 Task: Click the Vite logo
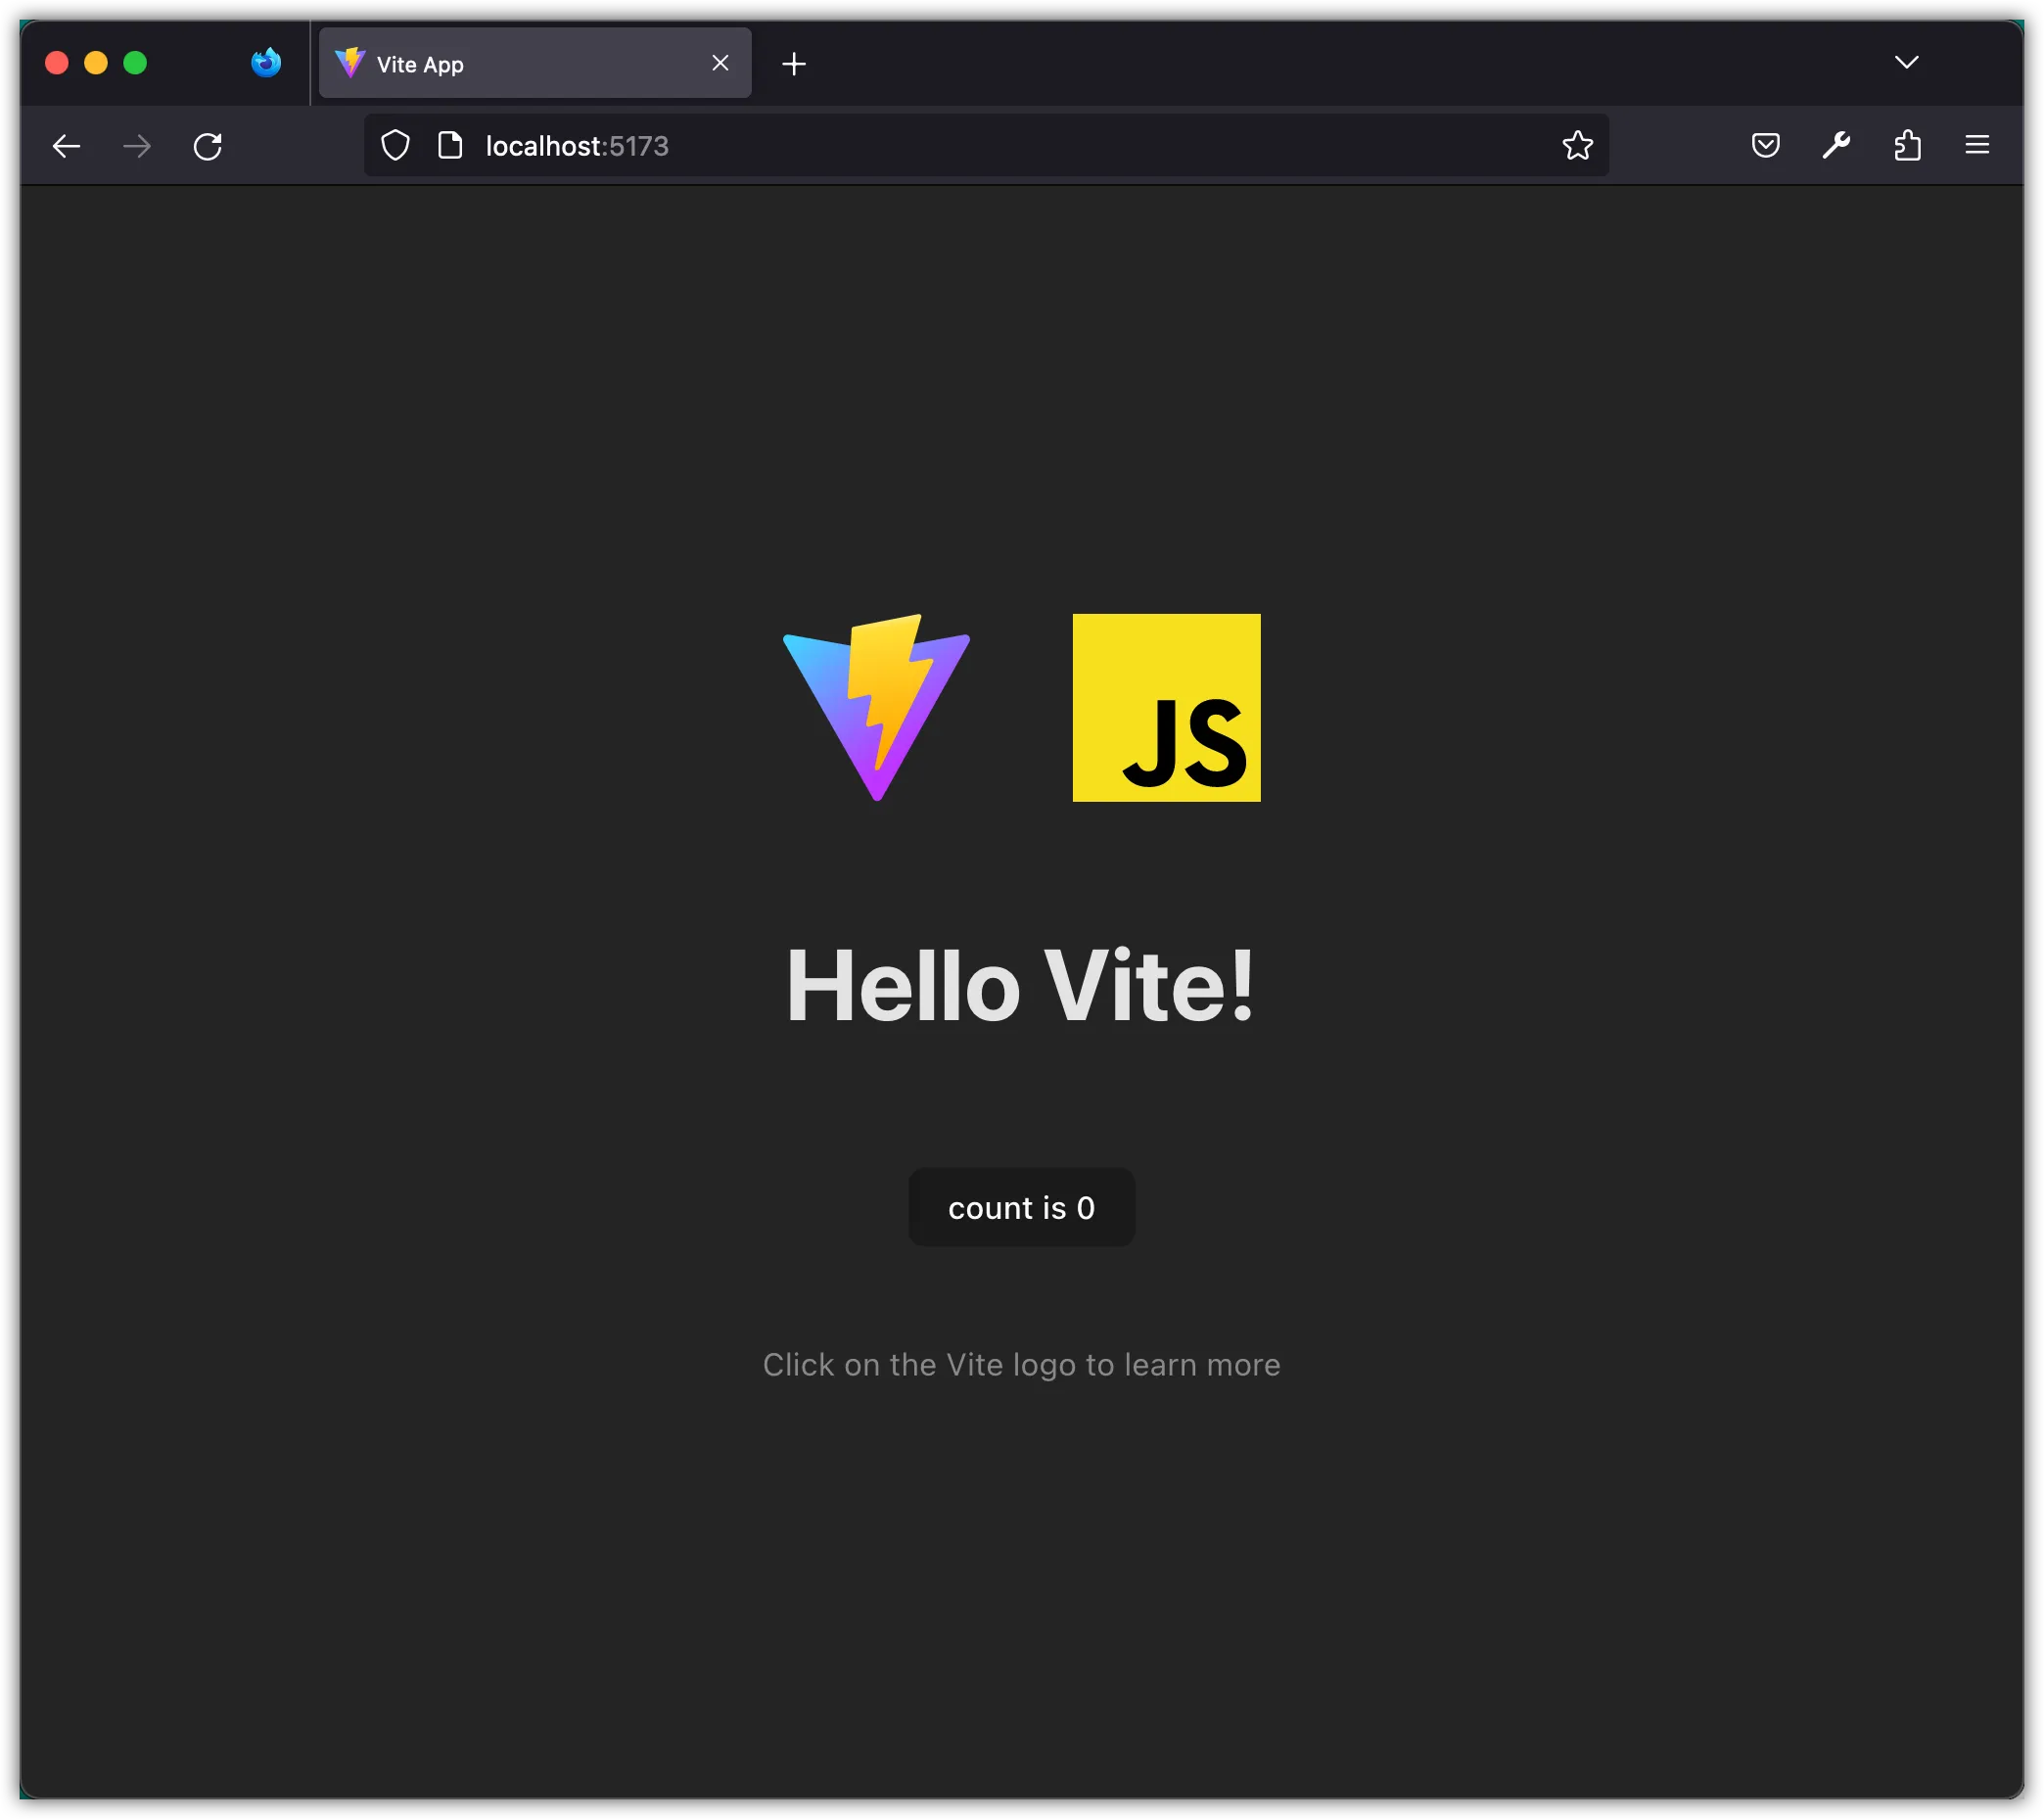point(876,708)
